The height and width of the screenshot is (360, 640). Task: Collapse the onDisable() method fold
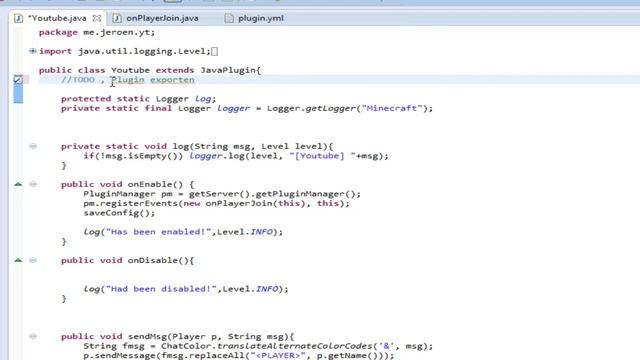(x=33, y=260)
